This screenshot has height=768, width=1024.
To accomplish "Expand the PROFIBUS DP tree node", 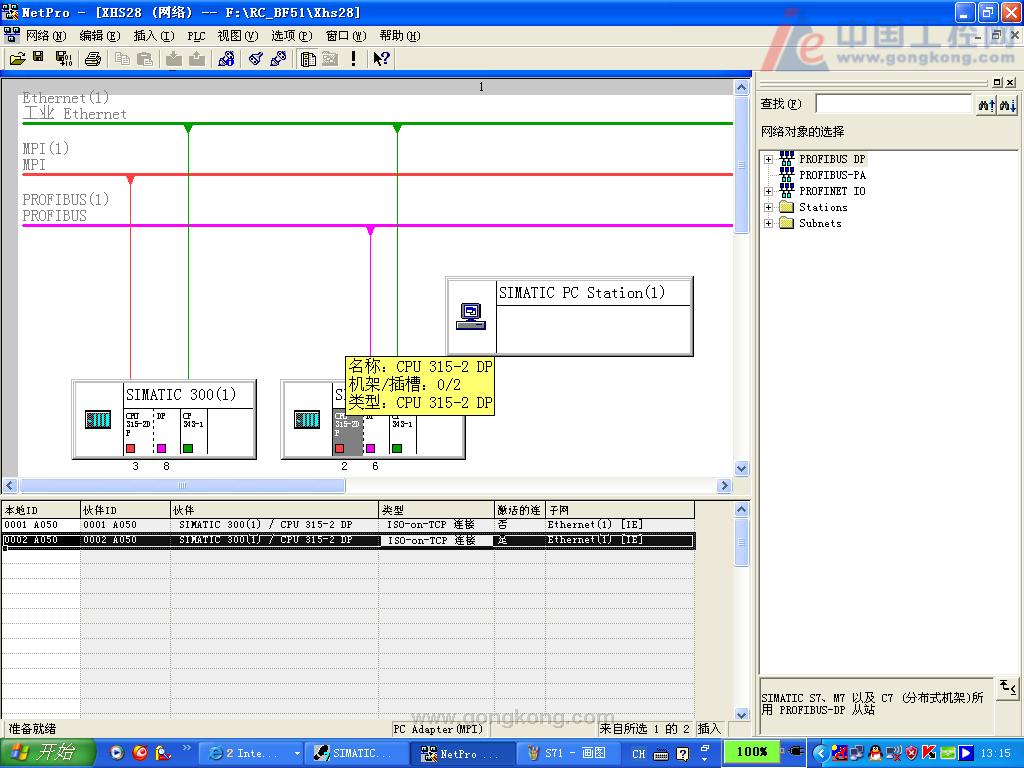I will (x=769, y=159).
